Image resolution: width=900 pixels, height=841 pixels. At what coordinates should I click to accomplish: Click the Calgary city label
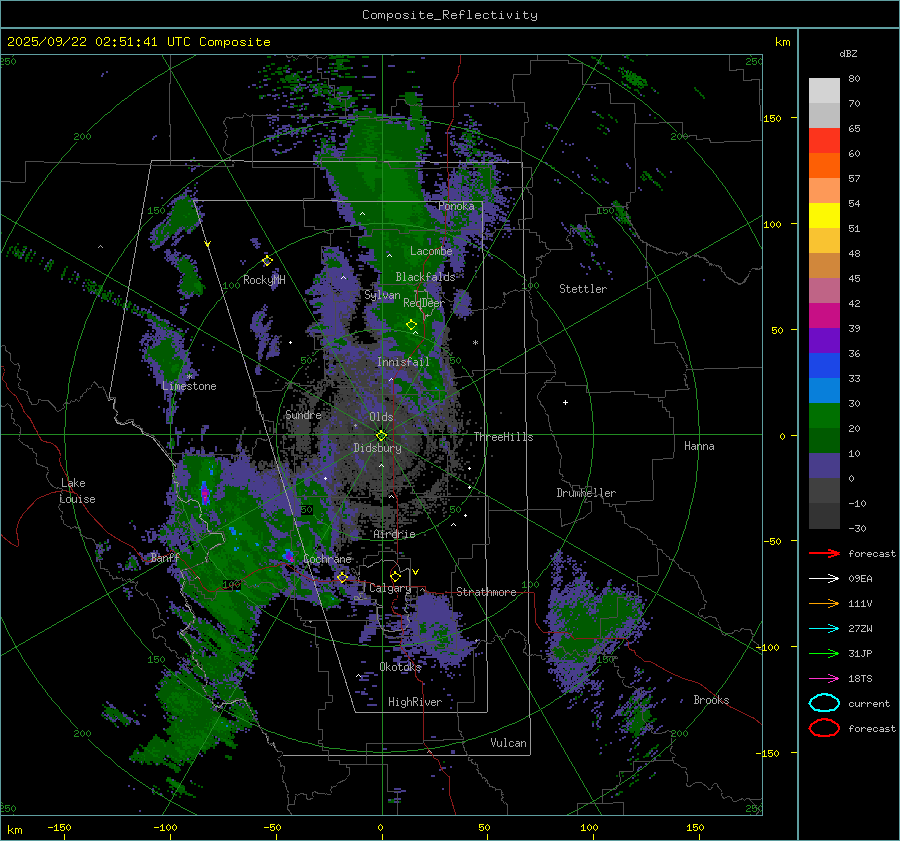390,589
